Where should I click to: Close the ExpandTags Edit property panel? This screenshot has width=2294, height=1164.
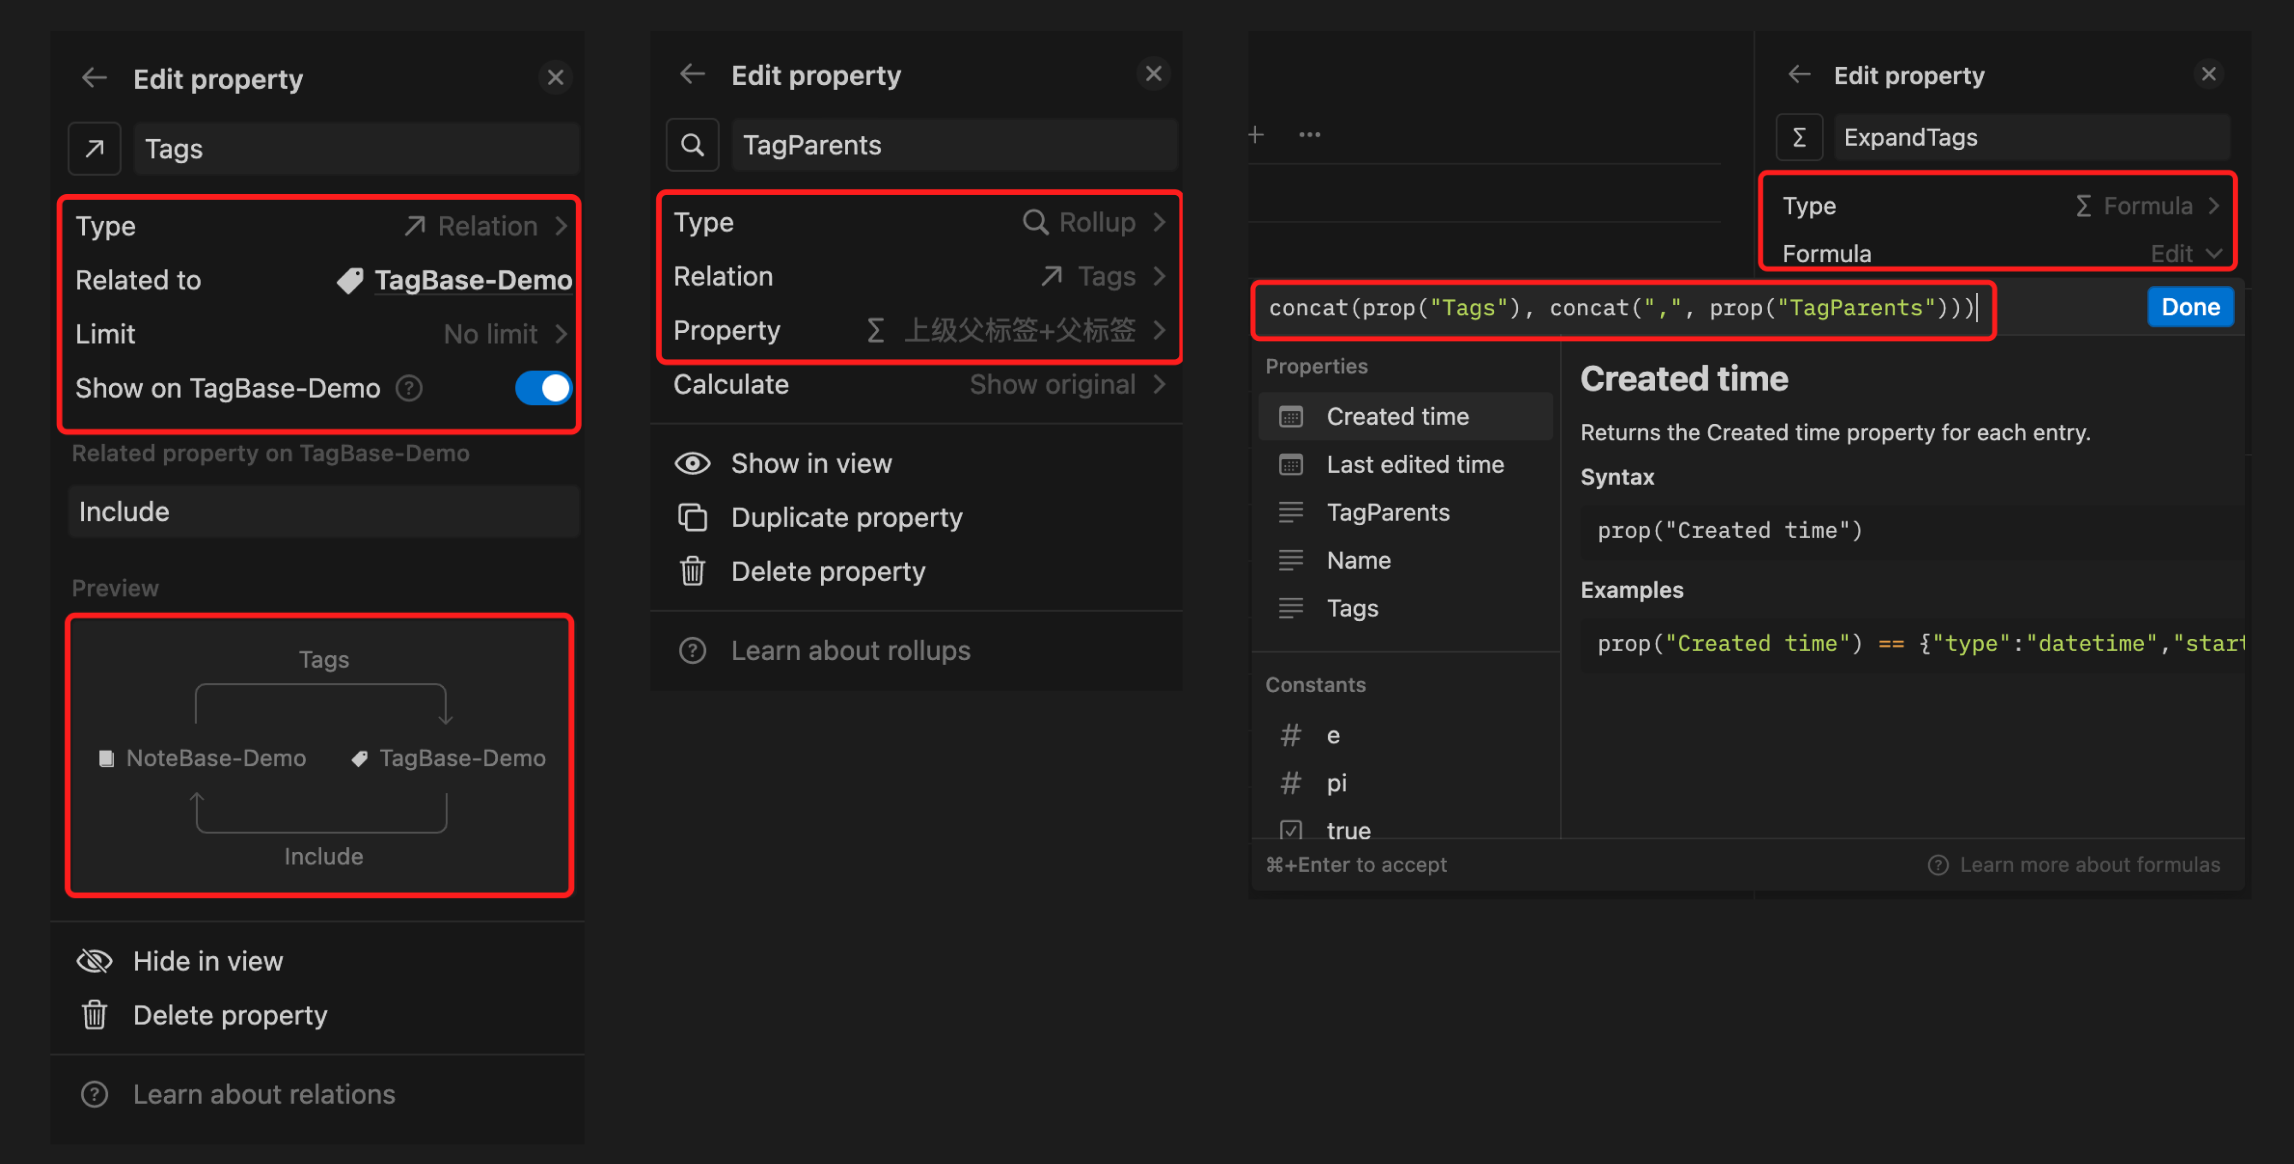2209,74
